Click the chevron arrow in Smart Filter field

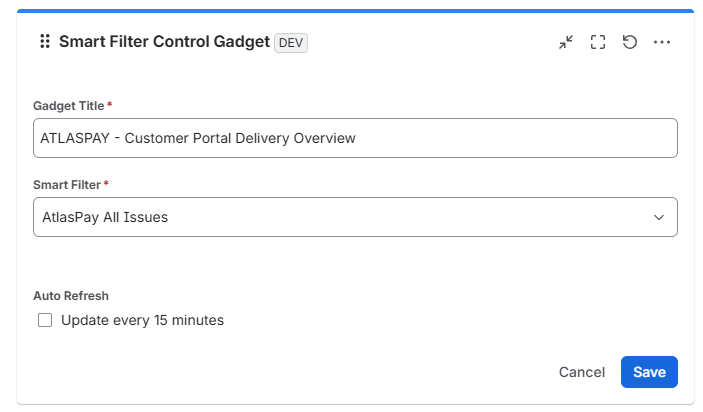[659, 217]
